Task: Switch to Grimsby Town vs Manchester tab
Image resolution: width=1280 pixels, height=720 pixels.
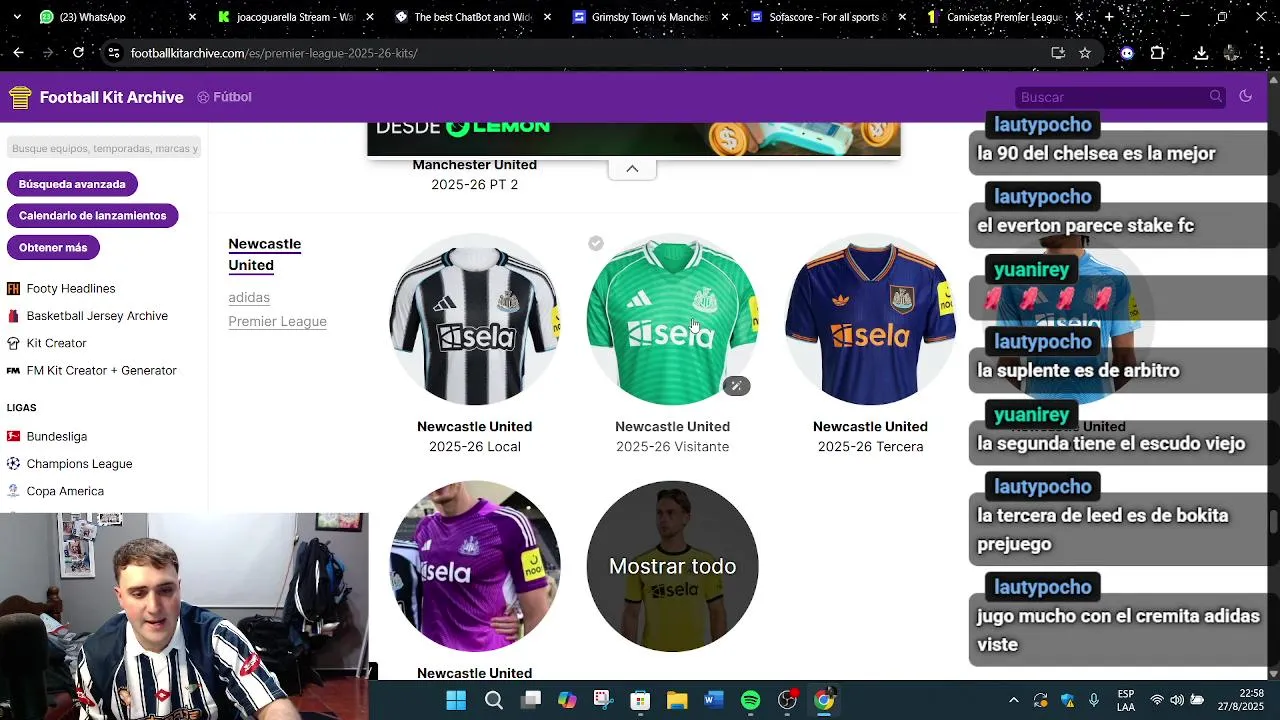Action: click(650, 17)
